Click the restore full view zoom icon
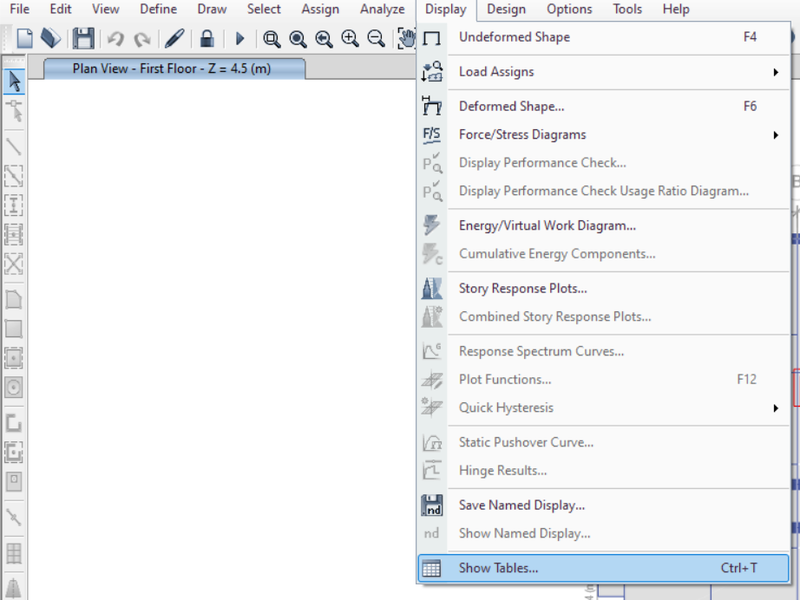Screen dimensions: 800x600 297,39
